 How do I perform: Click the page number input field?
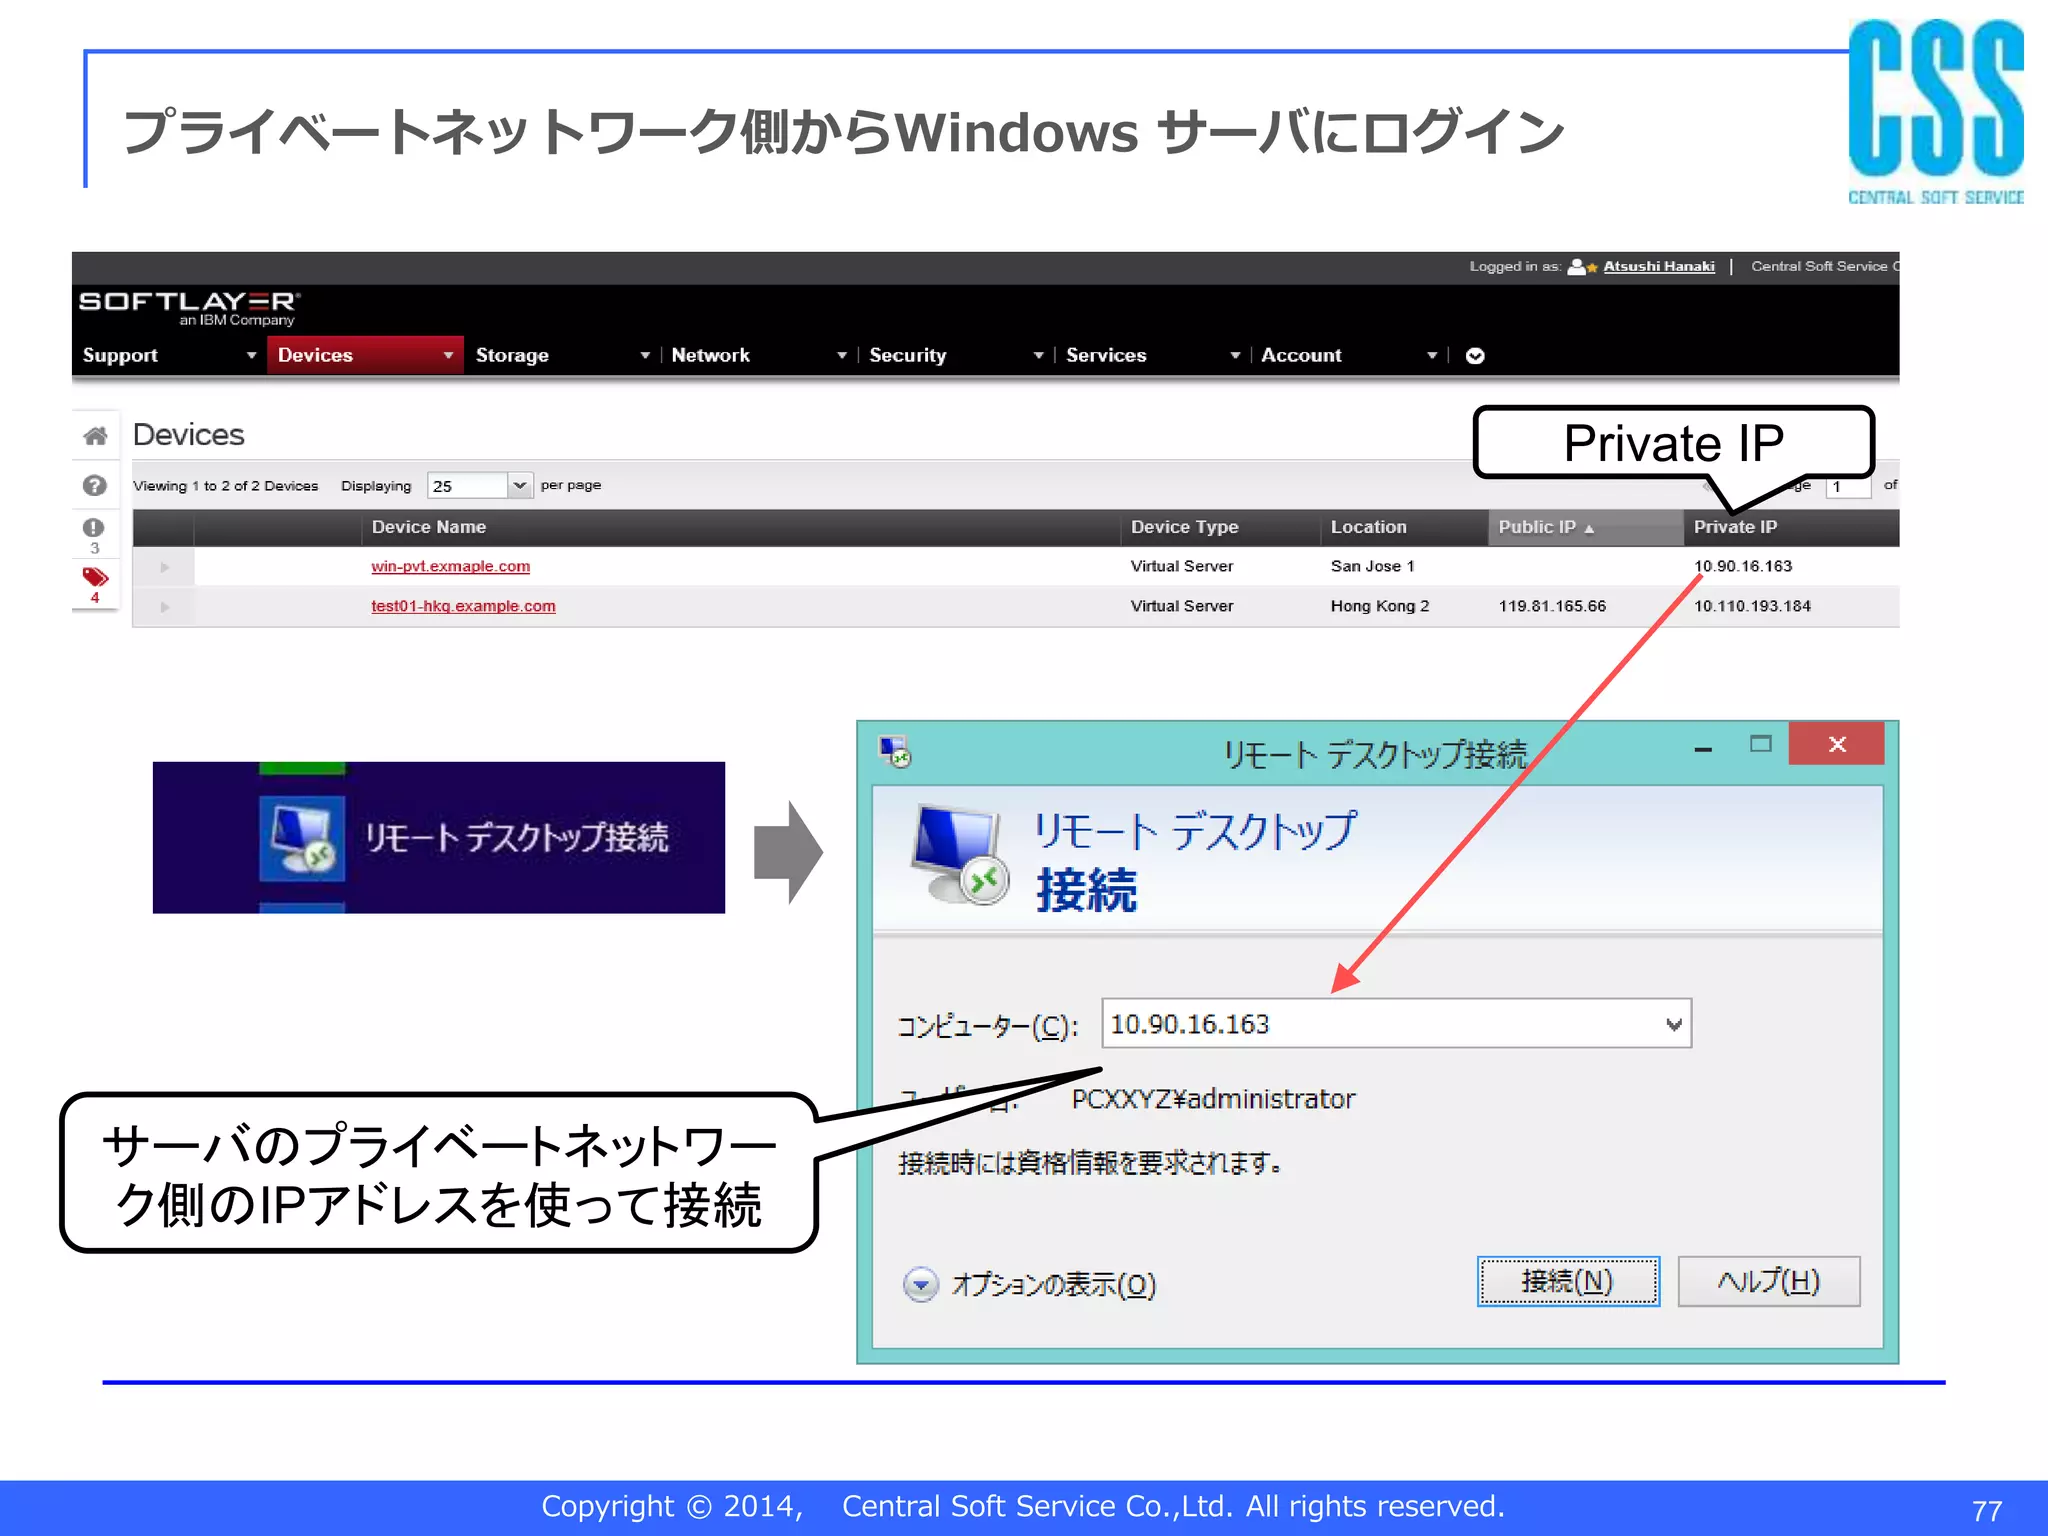coord(1848,487)
